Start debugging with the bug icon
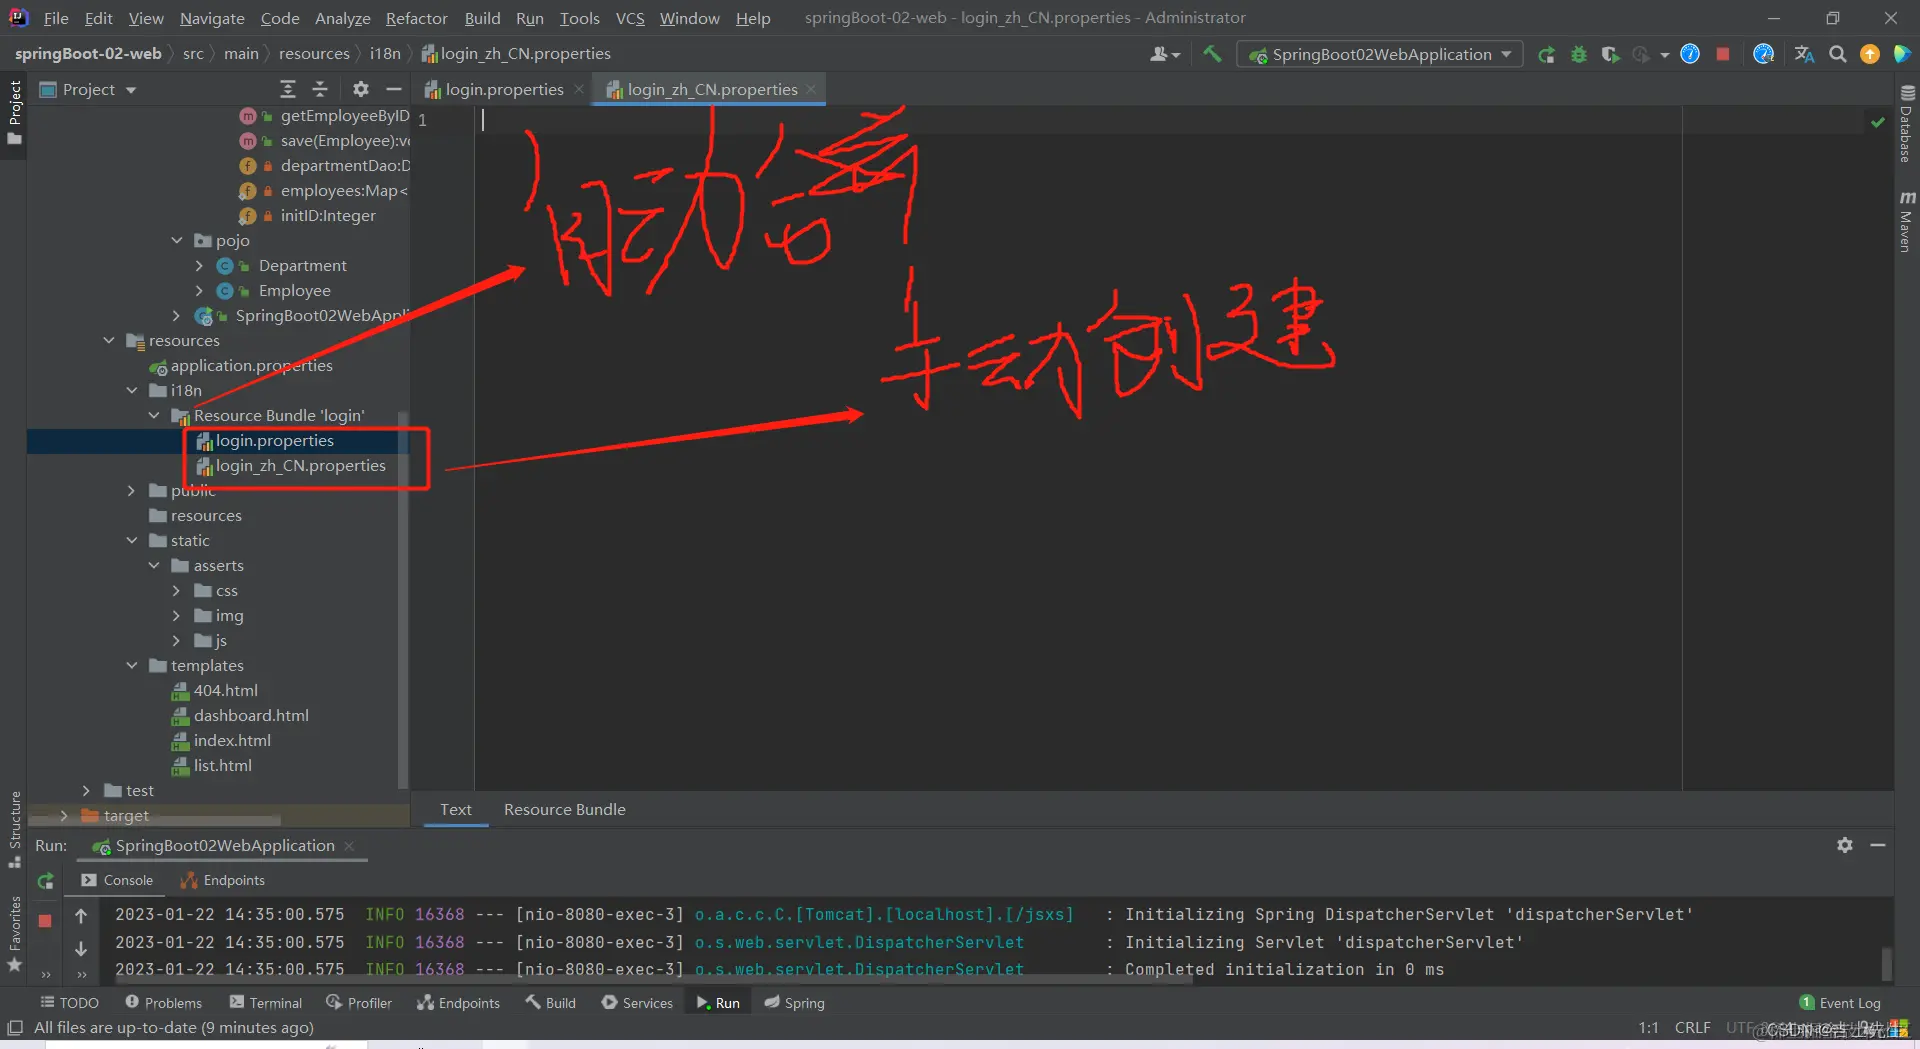Viewport: 1920px width, 1049px height. (x=1578, y=54)
